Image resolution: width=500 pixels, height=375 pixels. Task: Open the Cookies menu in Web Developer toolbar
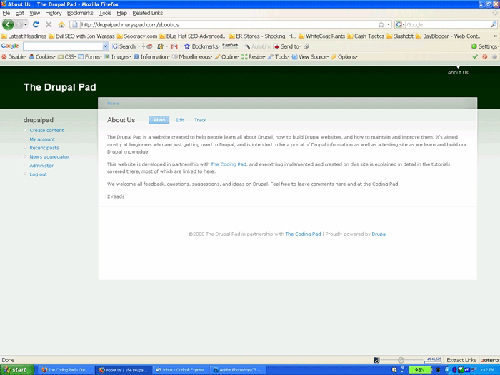(x=42, y=57)
